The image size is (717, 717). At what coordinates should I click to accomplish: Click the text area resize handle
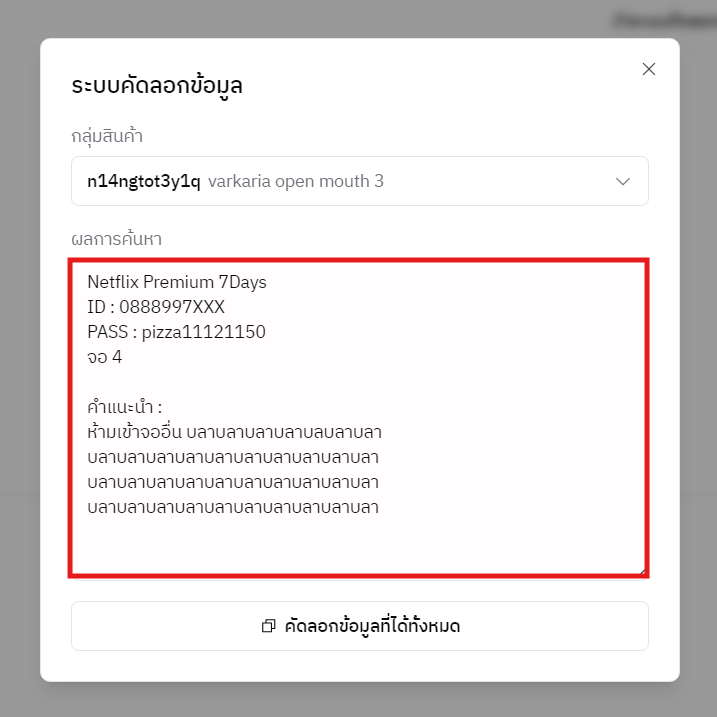(x=641, y=570)
